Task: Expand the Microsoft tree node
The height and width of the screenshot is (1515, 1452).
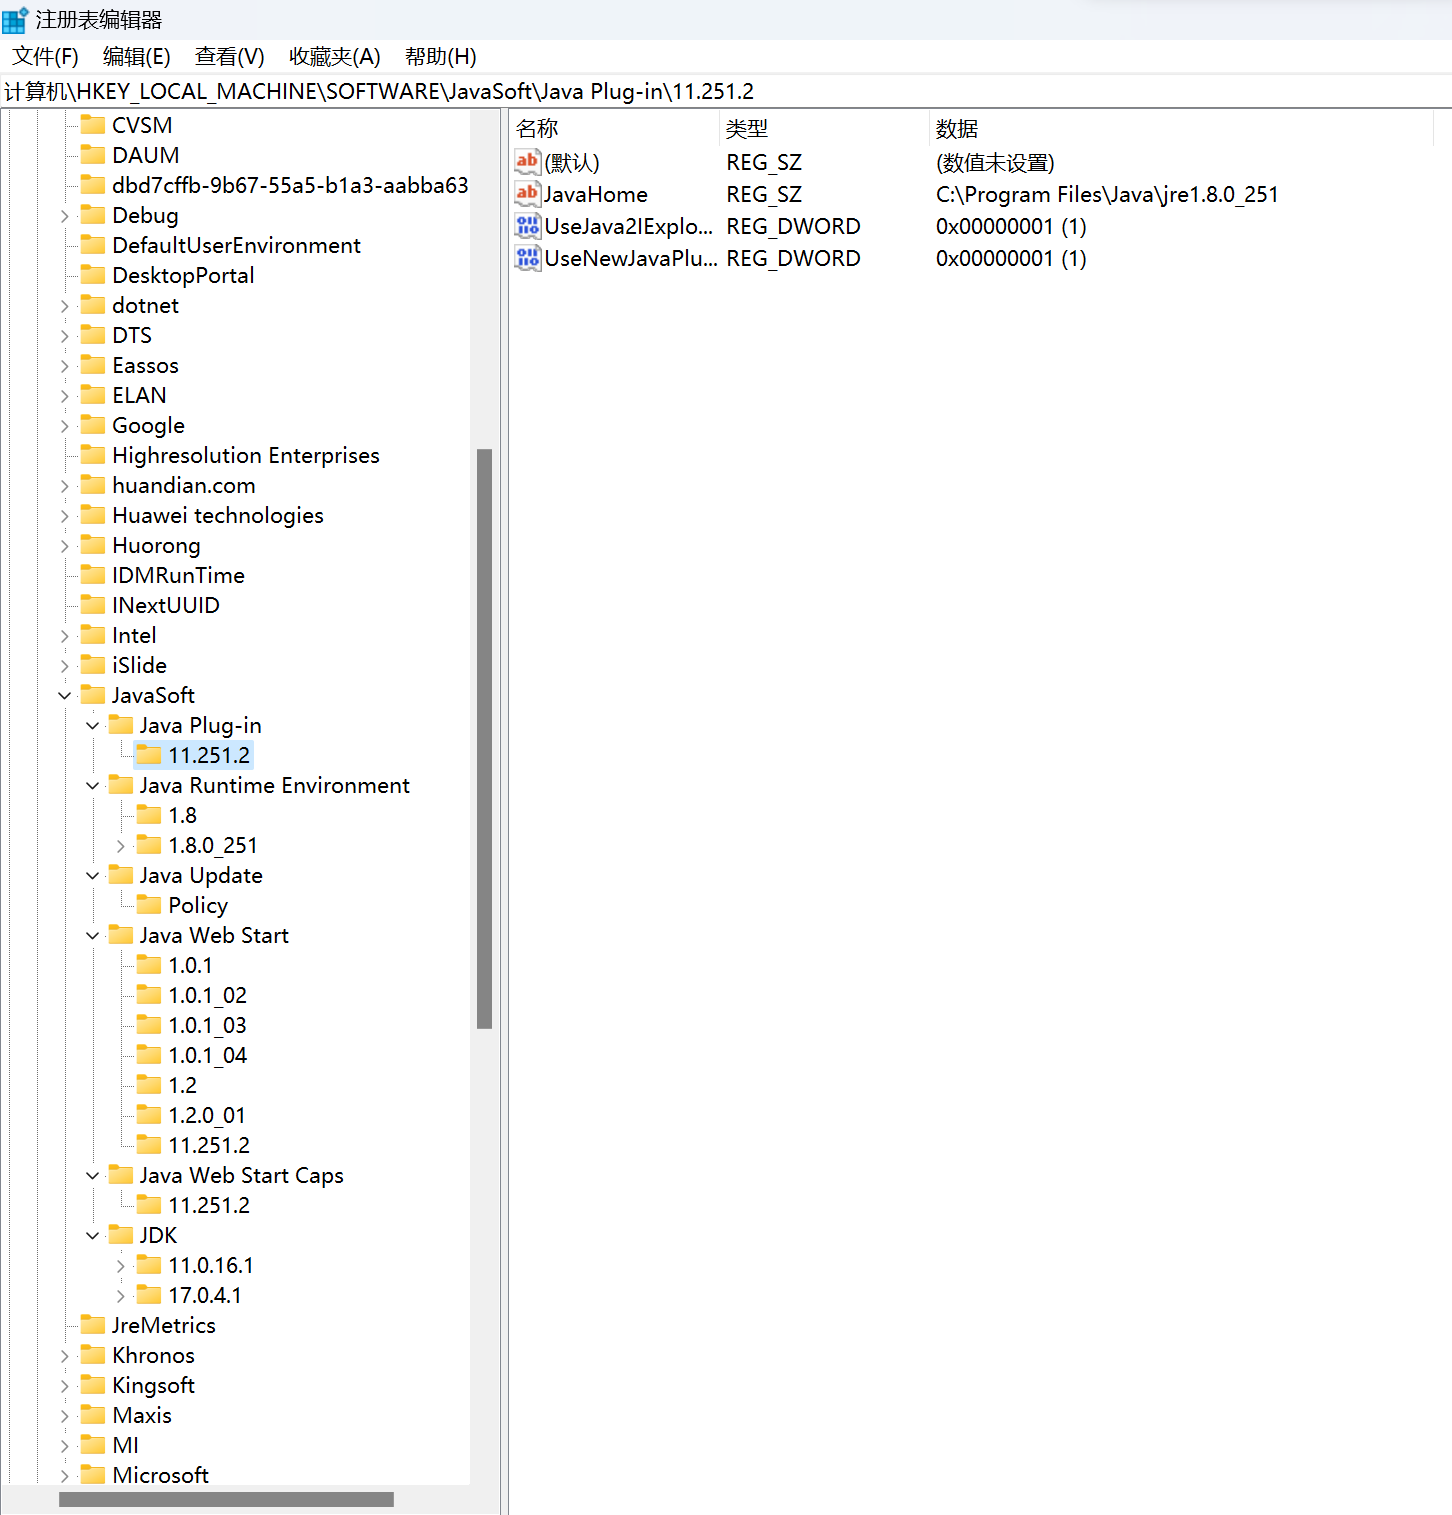Action: 64,1475
